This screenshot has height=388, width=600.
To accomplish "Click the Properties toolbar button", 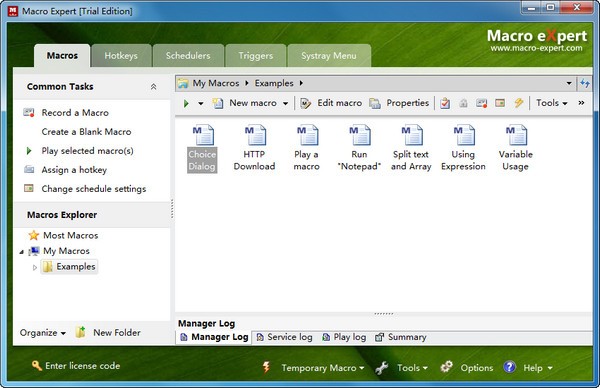I will click(x=399, y=103).
